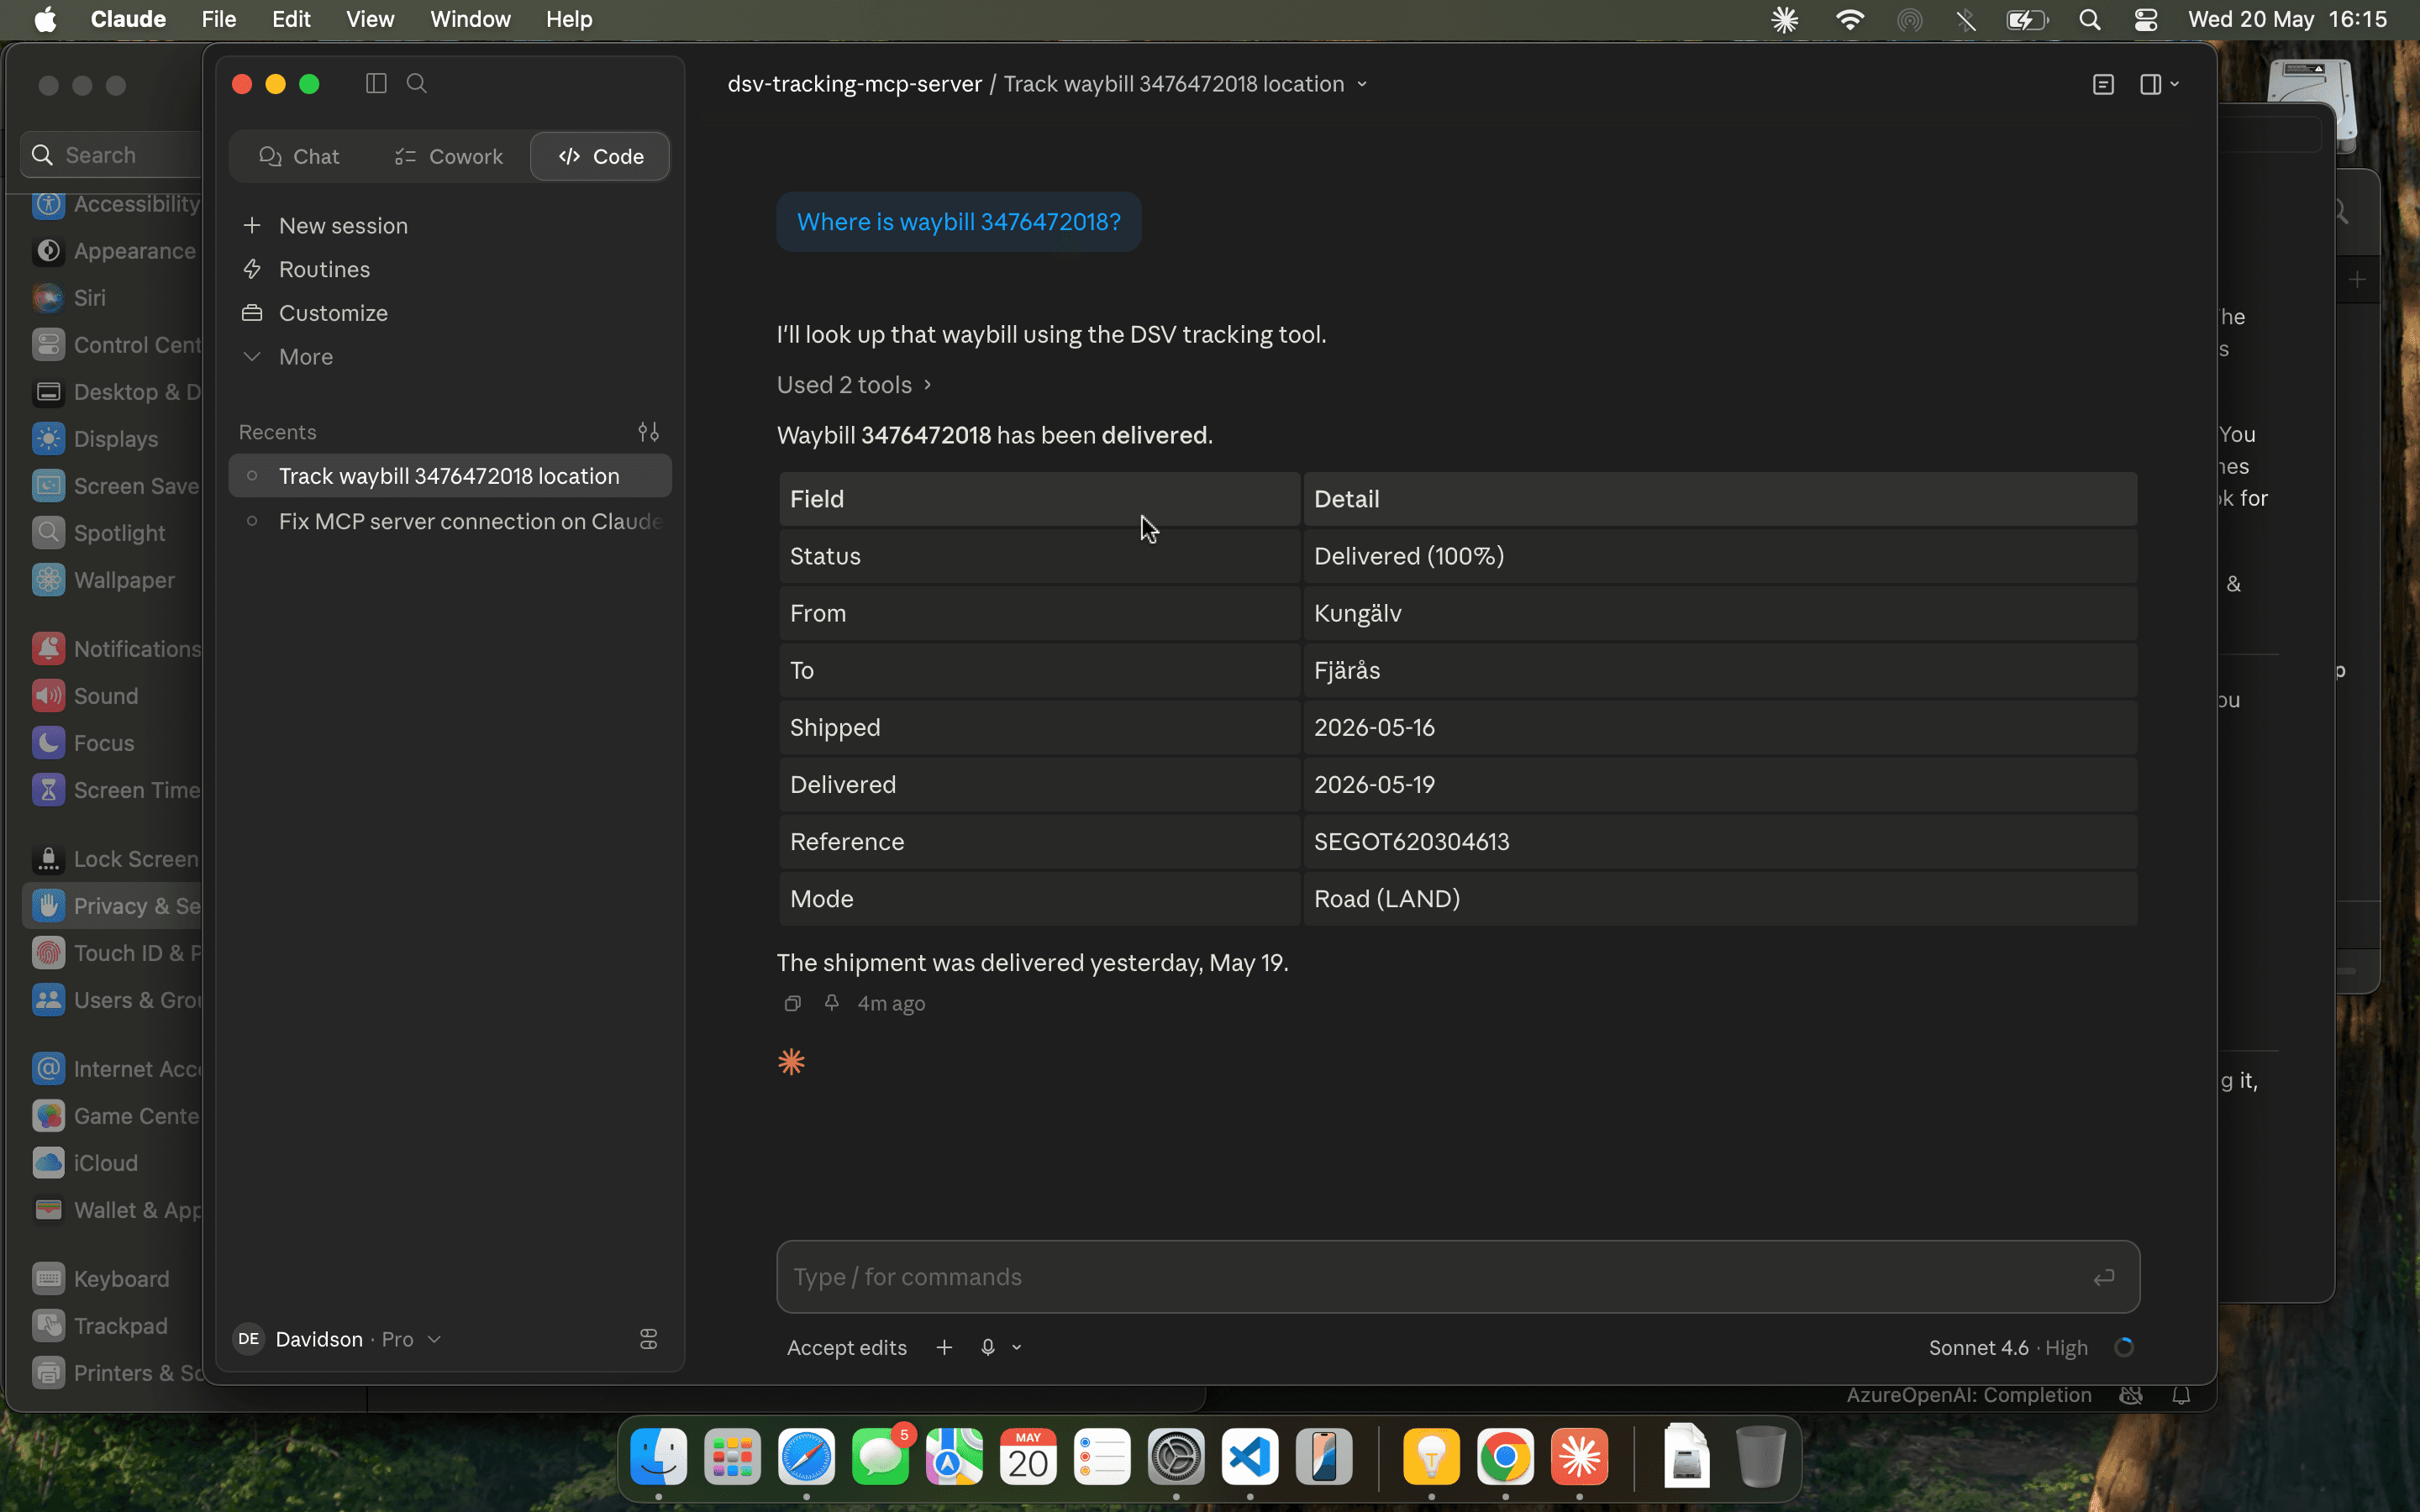Open the Wi-Fi menu bar icon
Image resolution: width=2420 pixels, height=1512 pixels.
[x=1850, y=19]
